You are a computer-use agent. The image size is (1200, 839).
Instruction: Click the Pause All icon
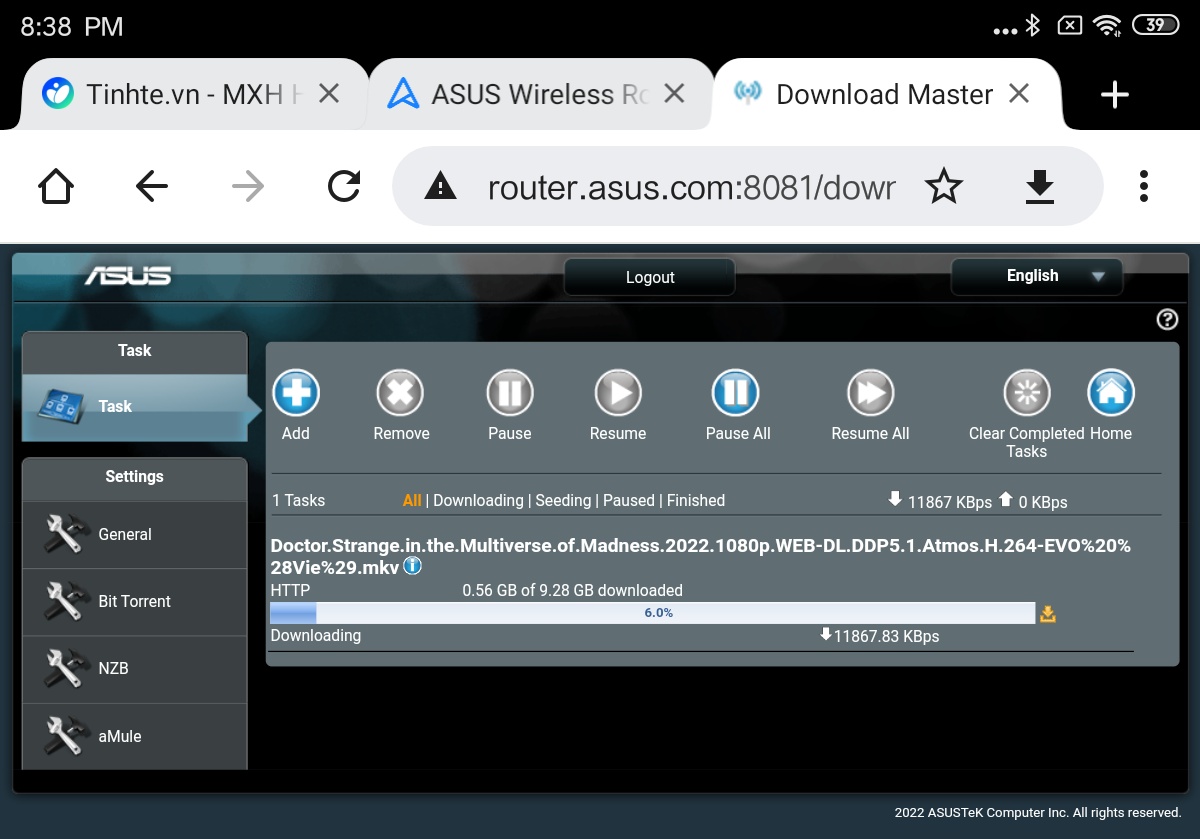click(x=737, y=393)
